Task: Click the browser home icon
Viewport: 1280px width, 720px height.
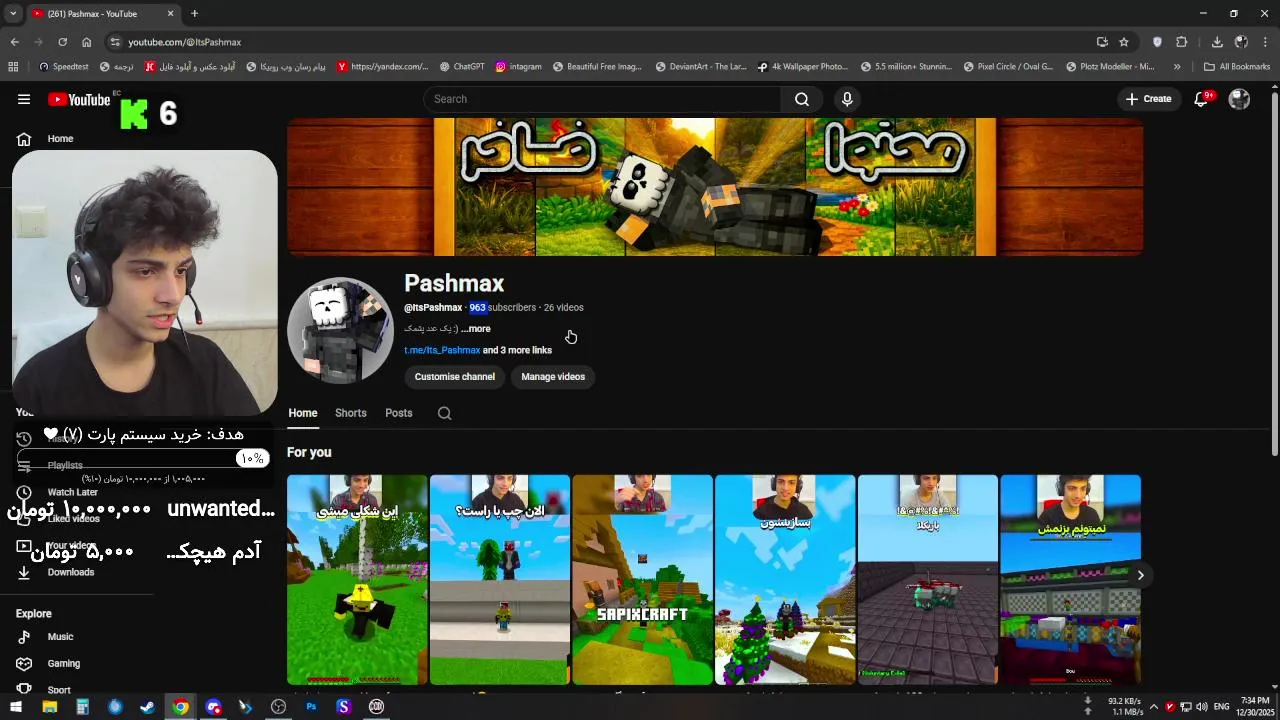Action: (x=86, y=42)
